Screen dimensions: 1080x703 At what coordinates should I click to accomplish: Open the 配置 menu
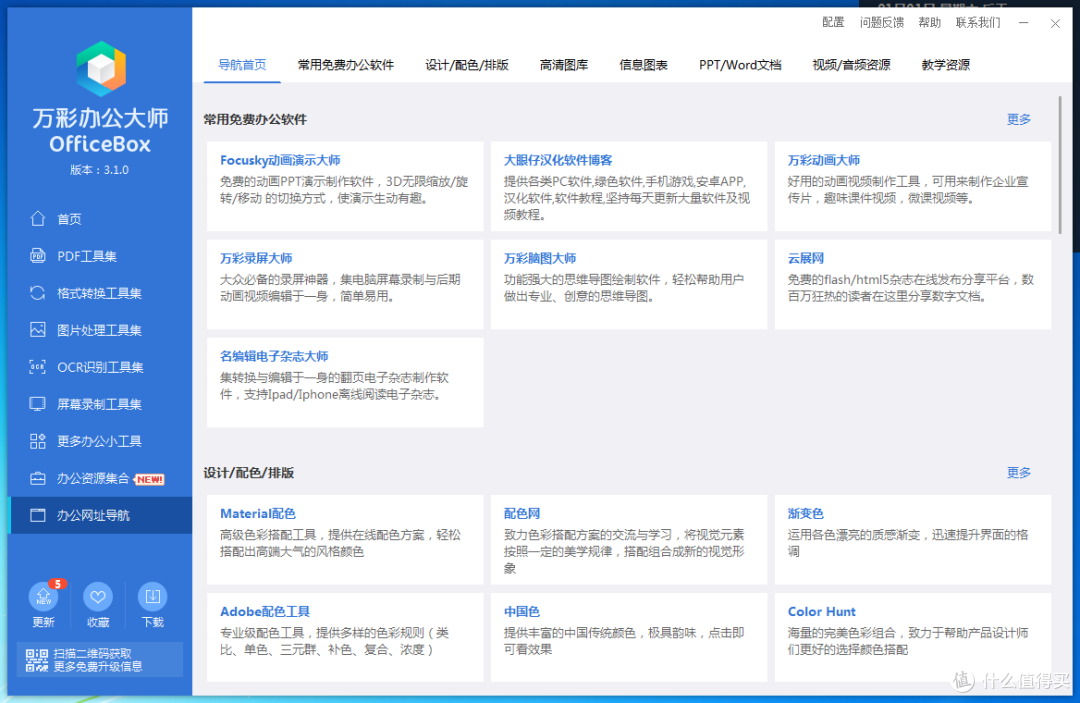[x=832, y=21]
